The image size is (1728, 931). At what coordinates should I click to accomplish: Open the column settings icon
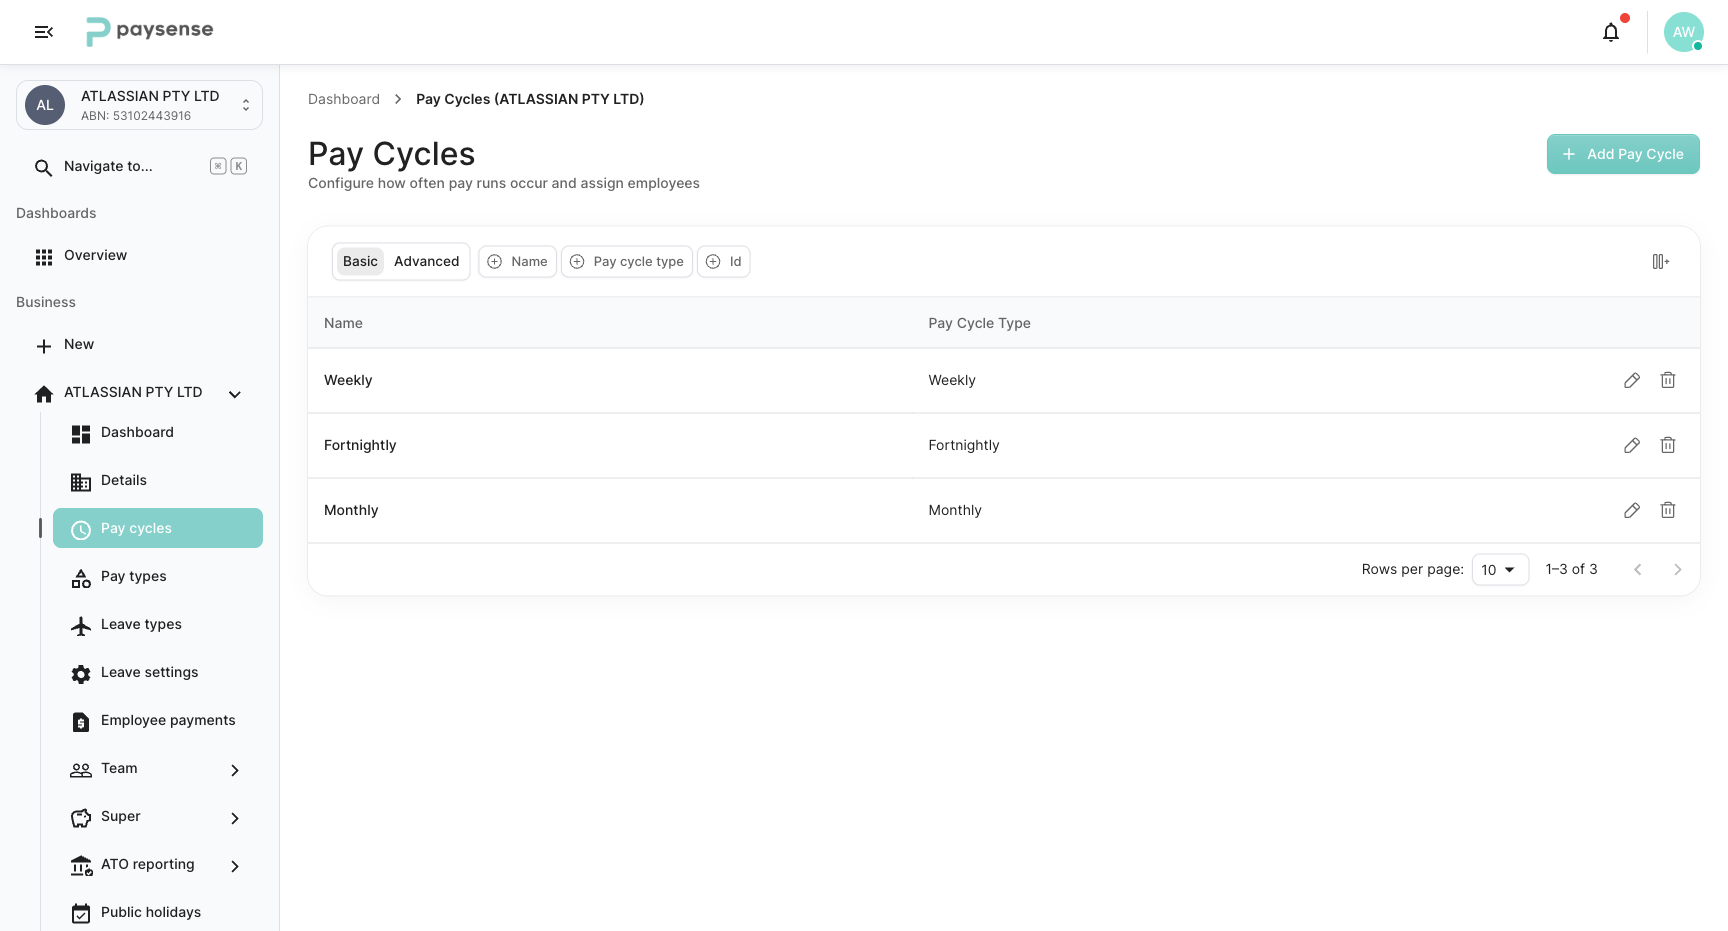(x=1661, y=261)
